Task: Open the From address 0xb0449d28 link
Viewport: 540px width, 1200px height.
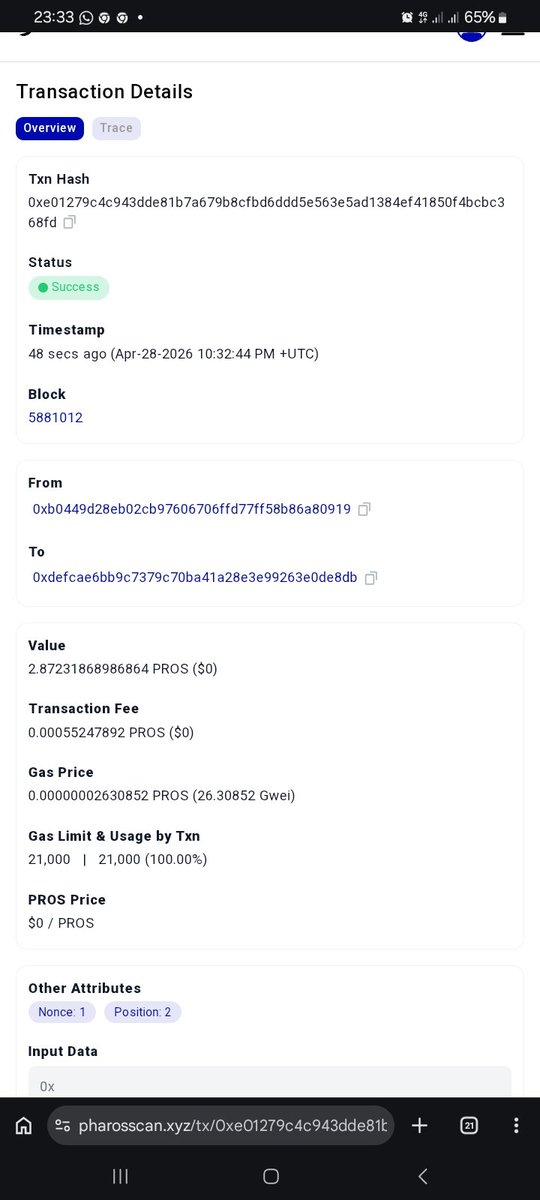Action: coord(192,509)
